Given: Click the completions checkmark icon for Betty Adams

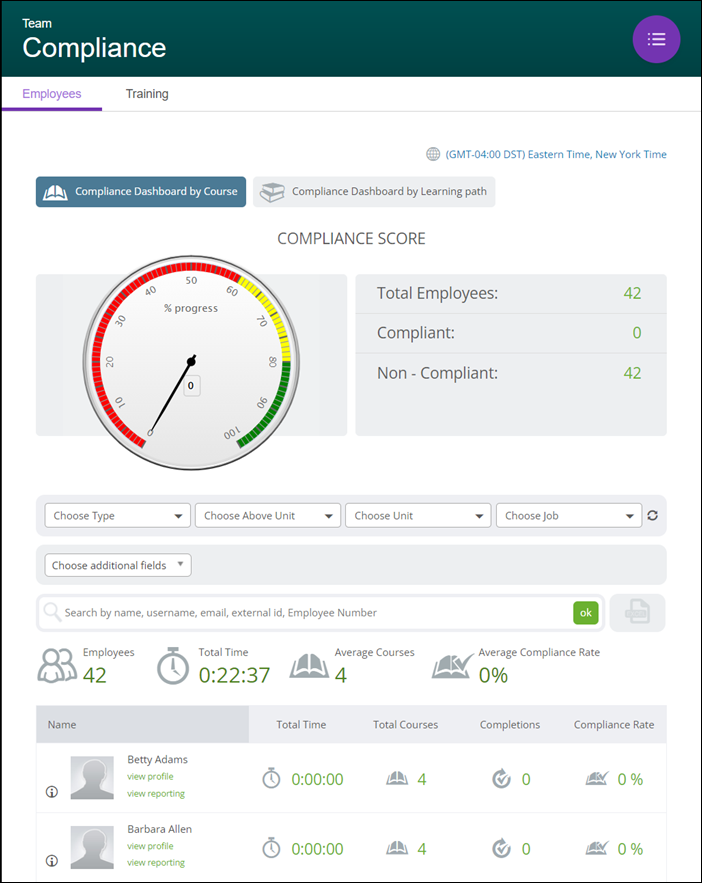Looking at the screenshot, I should [x=502, y=778].
